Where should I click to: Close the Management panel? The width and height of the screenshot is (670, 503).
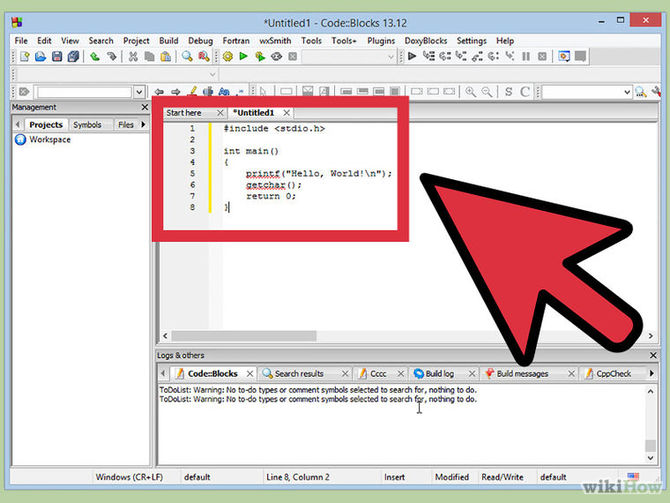click(x=144, y=107)
